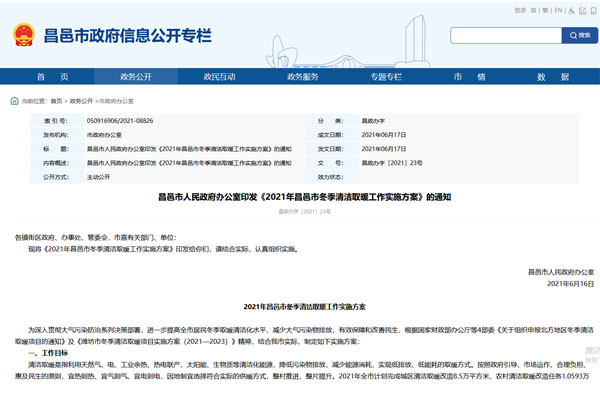Click the date 2021年6月16日

coord(571,284)
